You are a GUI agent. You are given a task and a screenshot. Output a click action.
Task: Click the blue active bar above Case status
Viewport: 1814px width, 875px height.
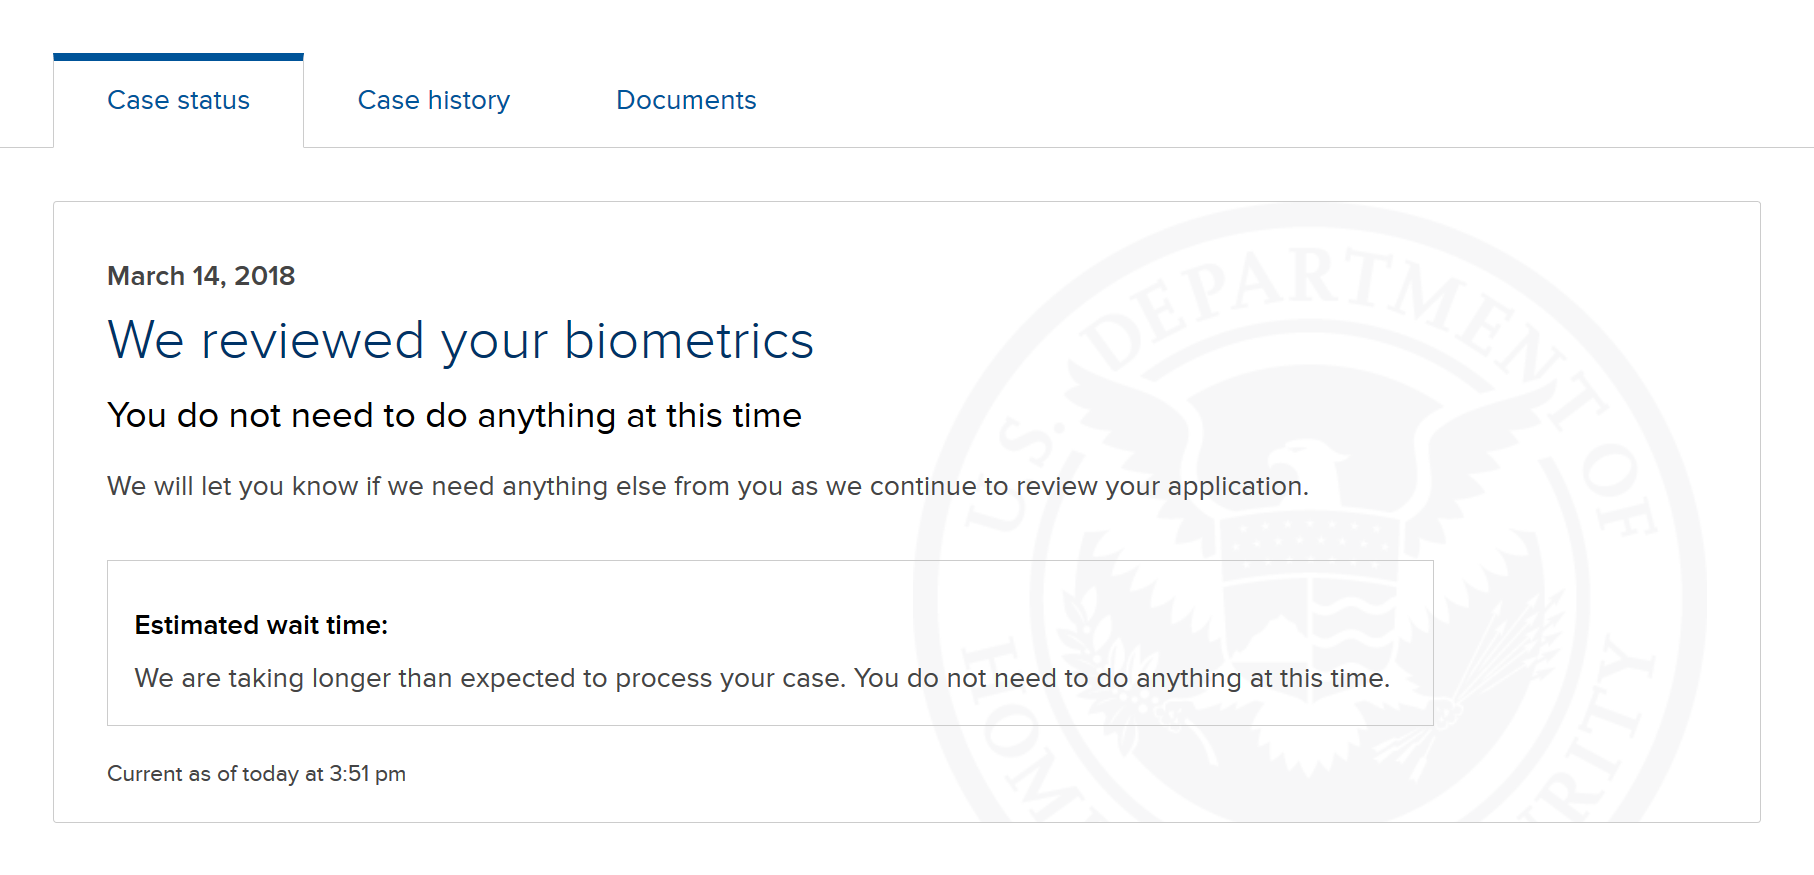tap(178, 57)
